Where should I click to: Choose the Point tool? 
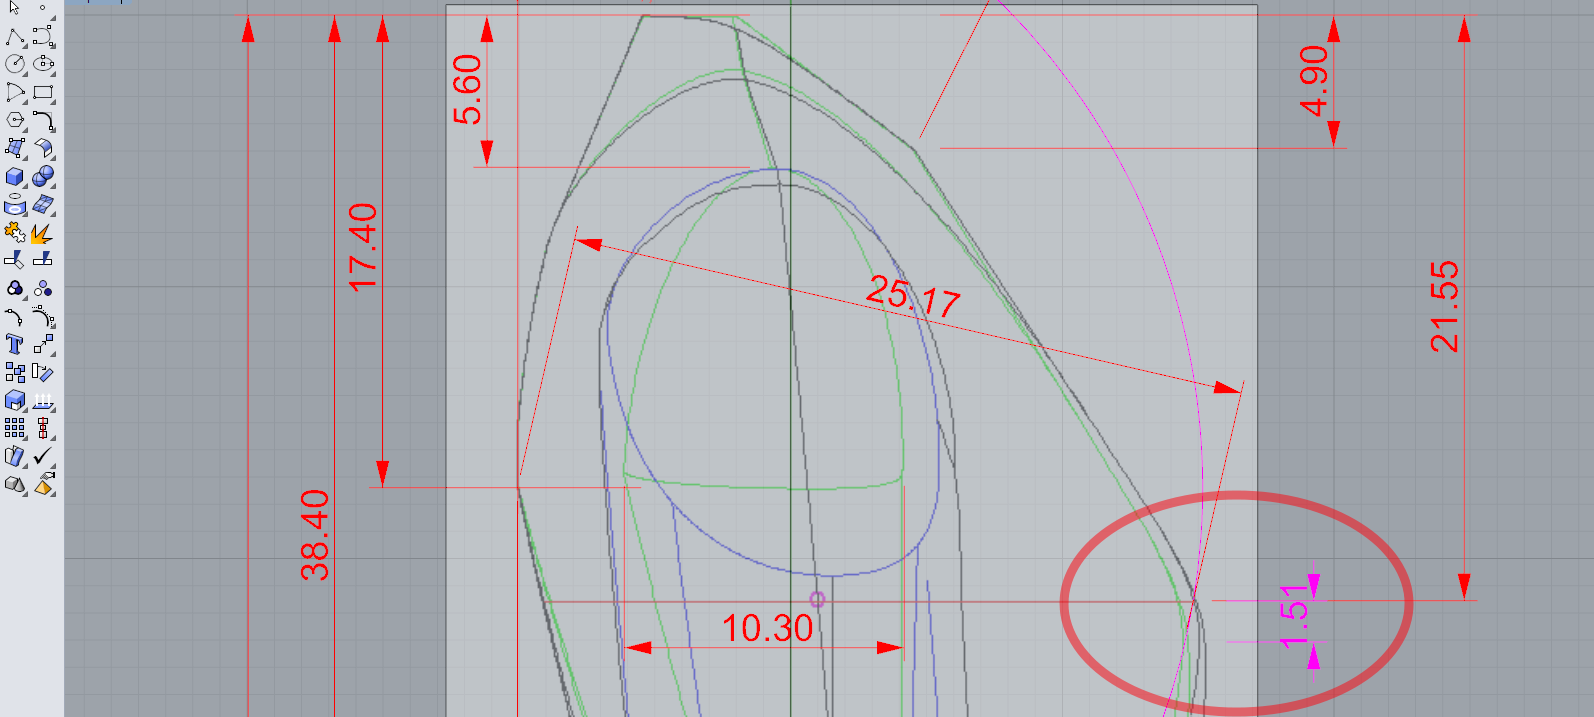(43, 8)
